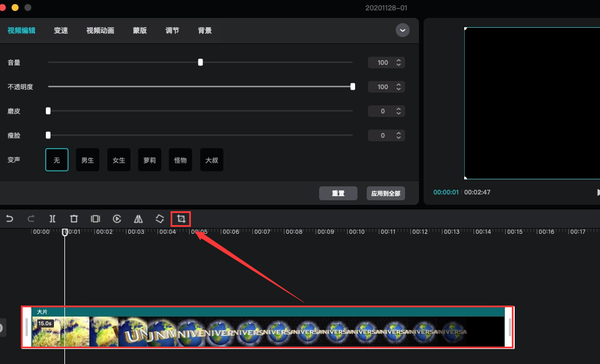This screenshot has width=600, height=364.
Task: Click the clip's right trim handle
Action: [509, 327]
